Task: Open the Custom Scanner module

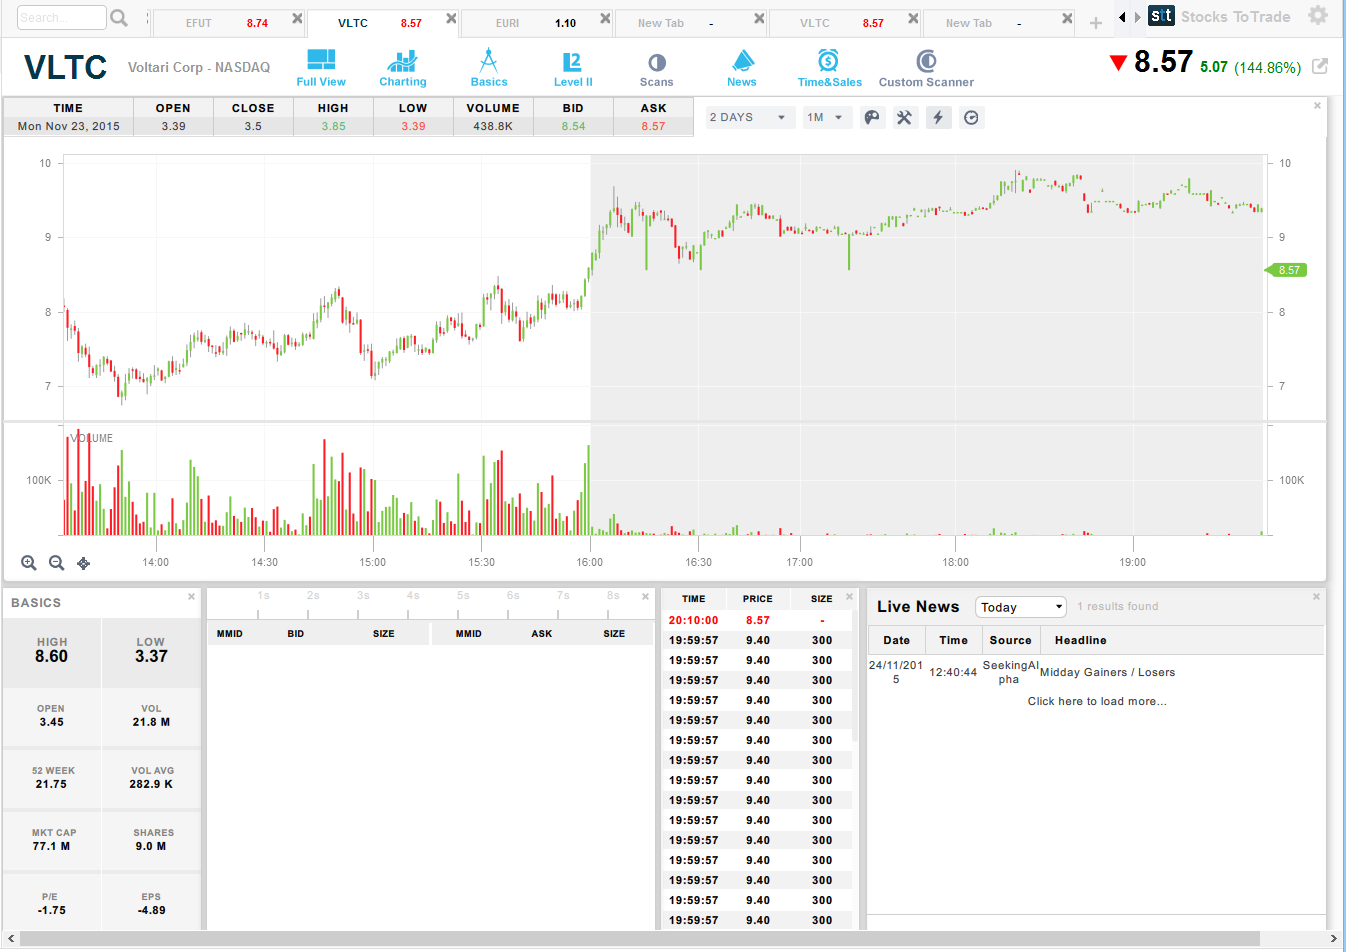Action: [926, 68]
